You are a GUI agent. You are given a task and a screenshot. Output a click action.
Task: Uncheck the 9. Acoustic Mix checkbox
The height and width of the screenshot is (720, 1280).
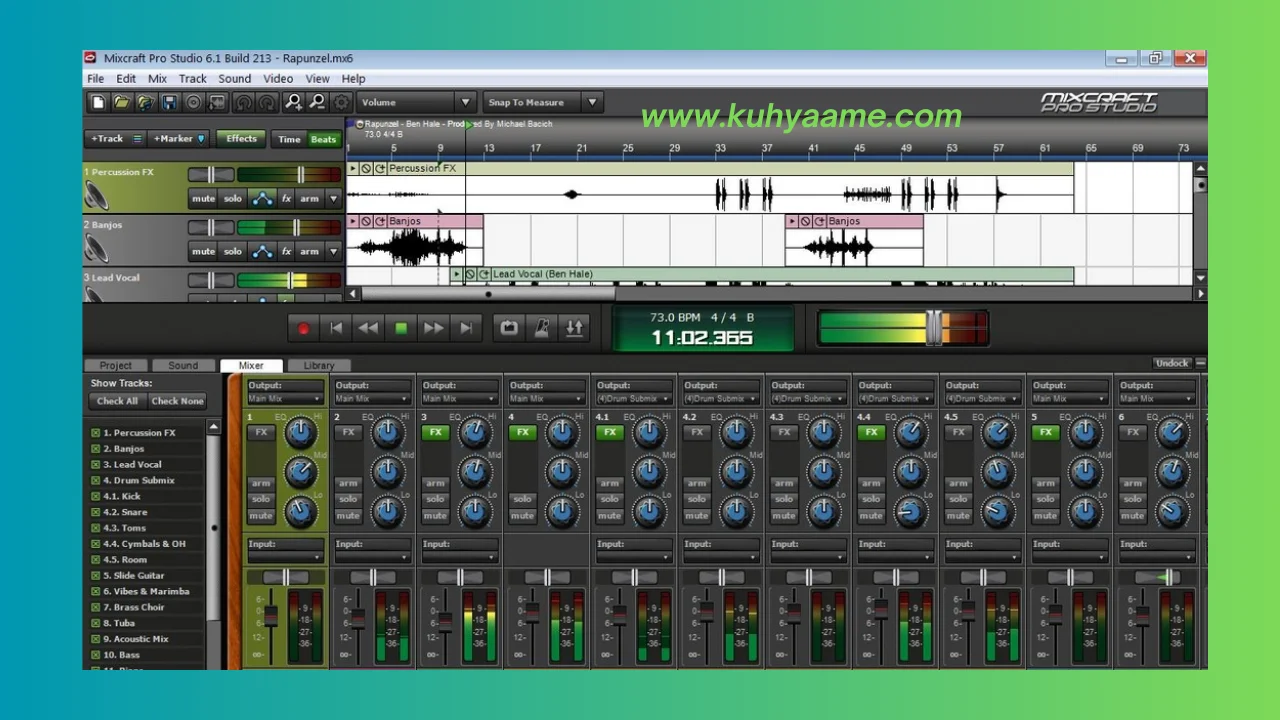pos(96,639)
